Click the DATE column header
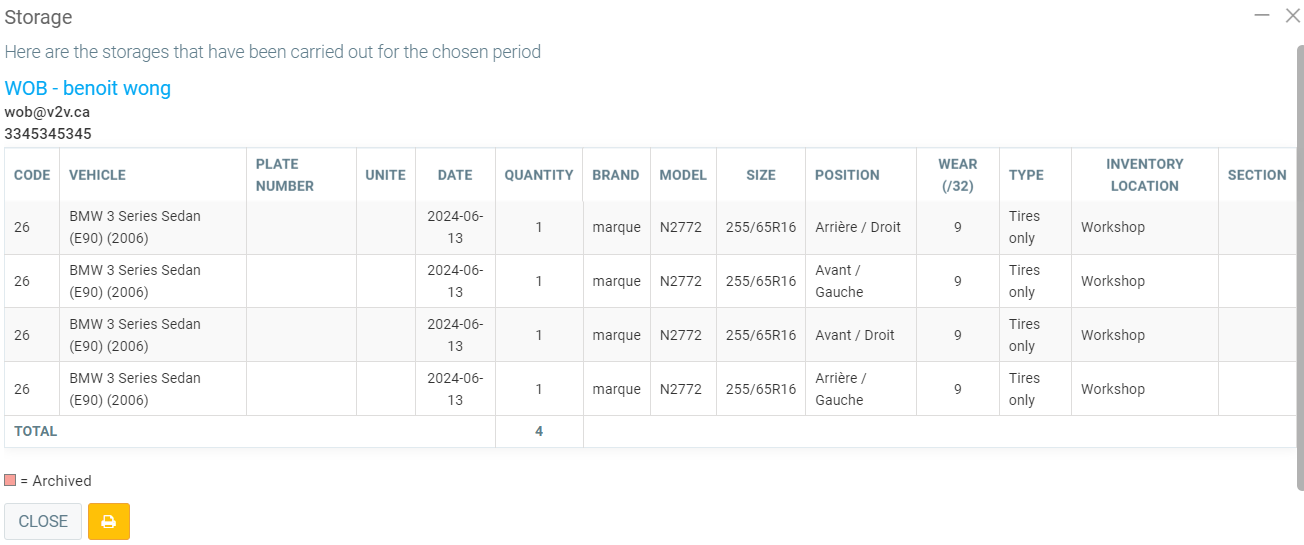 coord(455,175)
